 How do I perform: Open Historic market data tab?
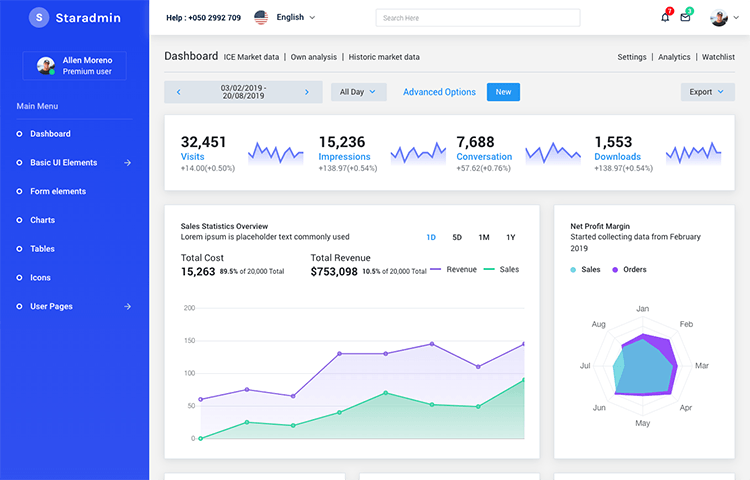384,57
